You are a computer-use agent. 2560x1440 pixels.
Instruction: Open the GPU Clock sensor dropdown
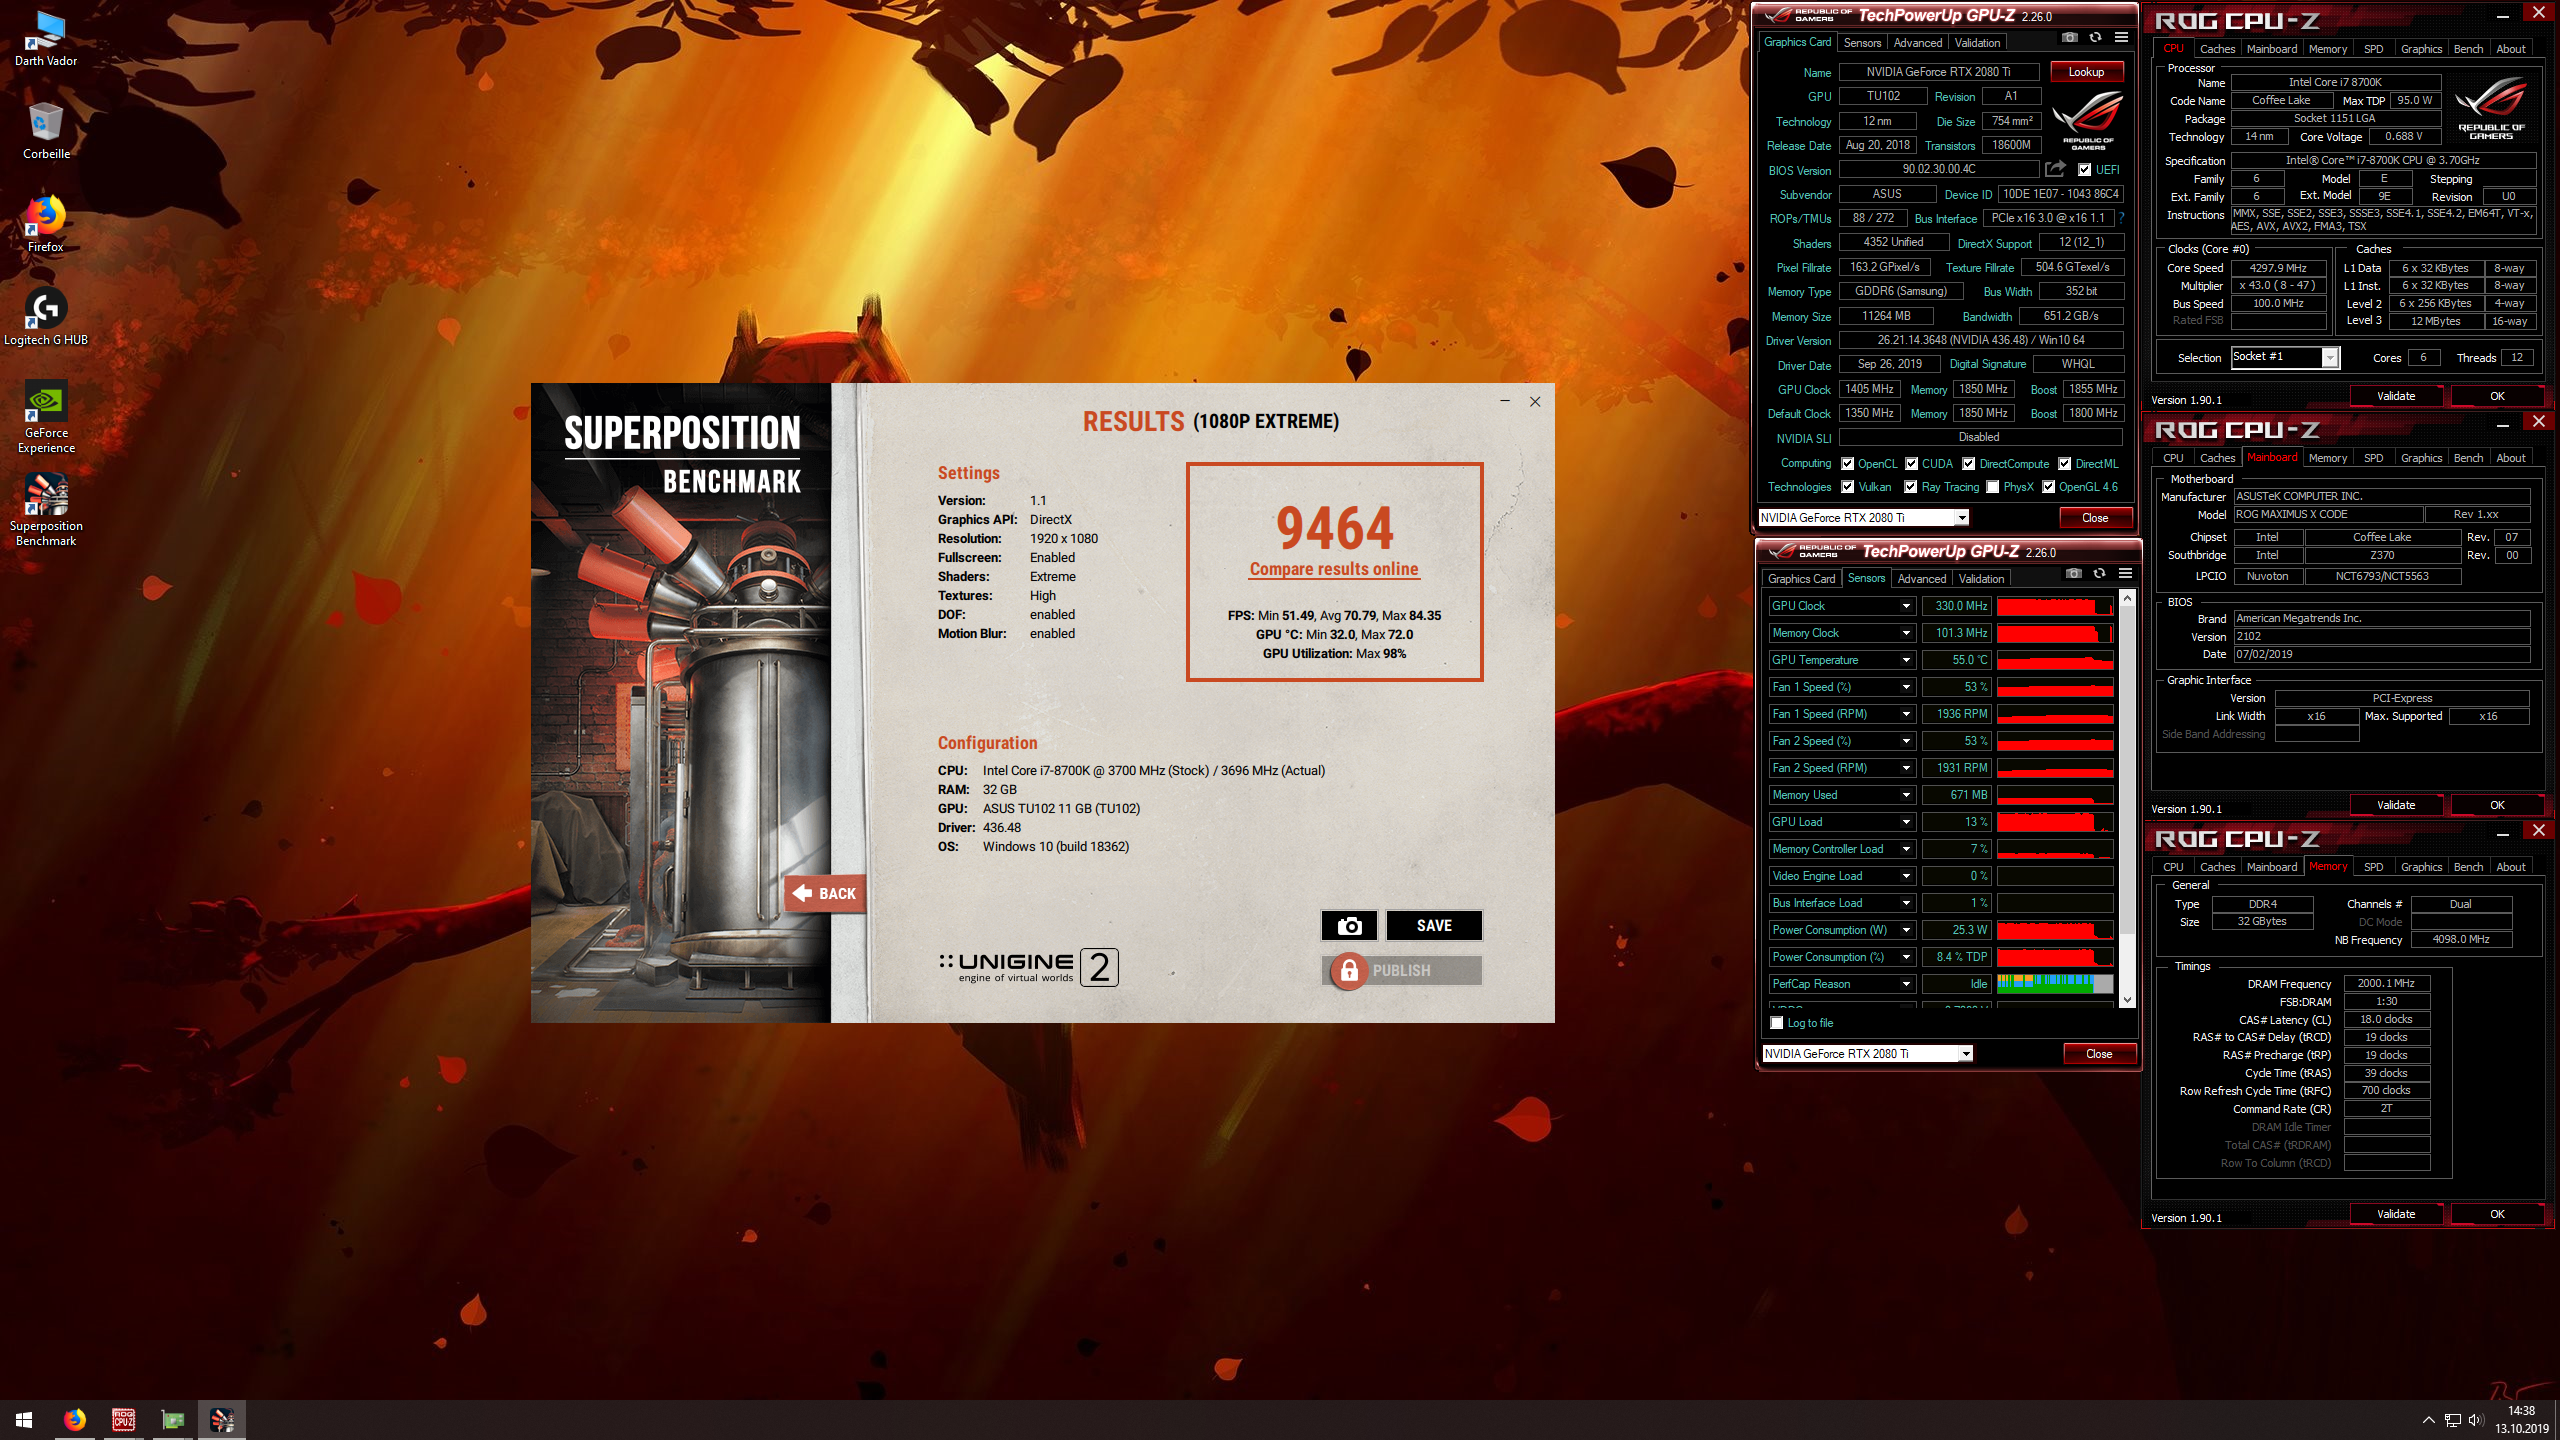pyautogui.click(x=1906, y=606)
